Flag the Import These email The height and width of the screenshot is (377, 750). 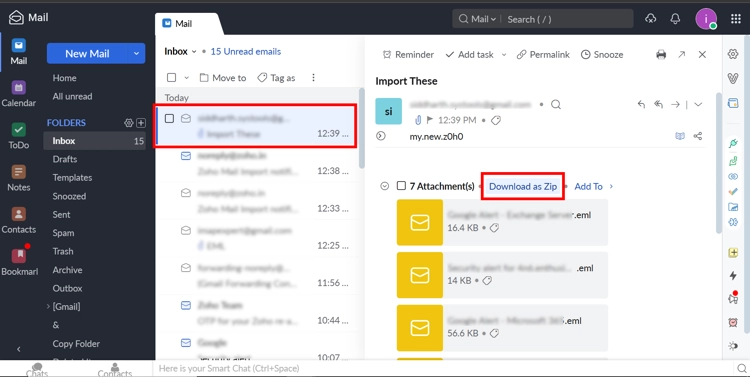(x=430, y=120)
